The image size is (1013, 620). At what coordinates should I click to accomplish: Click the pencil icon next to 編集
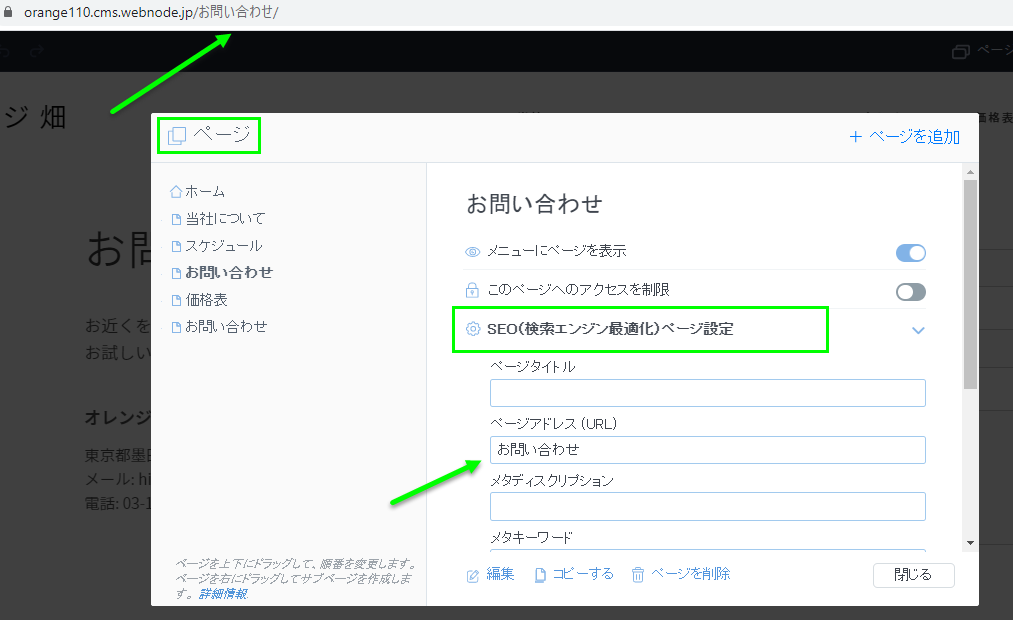click(473, 575)
